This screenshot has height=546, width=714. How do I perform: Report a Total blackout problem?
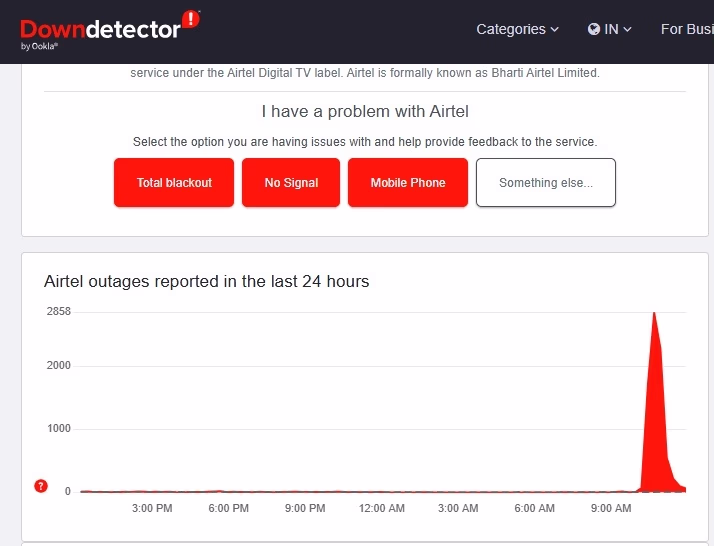click(x=174, y=183)
